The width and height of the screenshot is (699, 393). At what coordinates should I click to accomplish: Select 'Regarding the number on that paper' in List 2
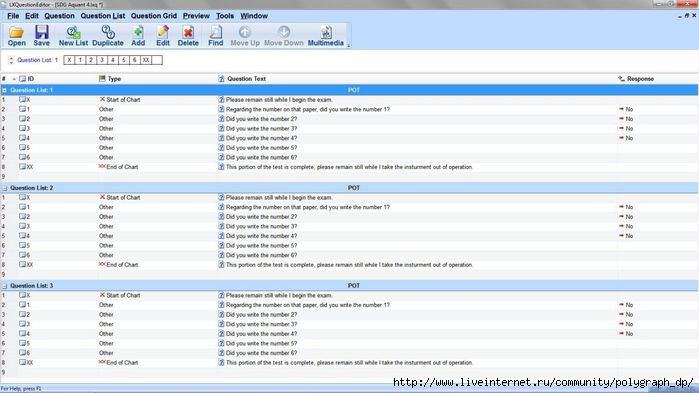tap(308, 207)
